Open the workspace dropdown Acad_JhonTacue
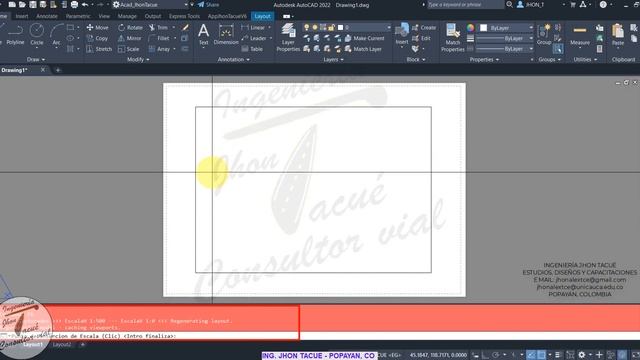 coord(151,4)
